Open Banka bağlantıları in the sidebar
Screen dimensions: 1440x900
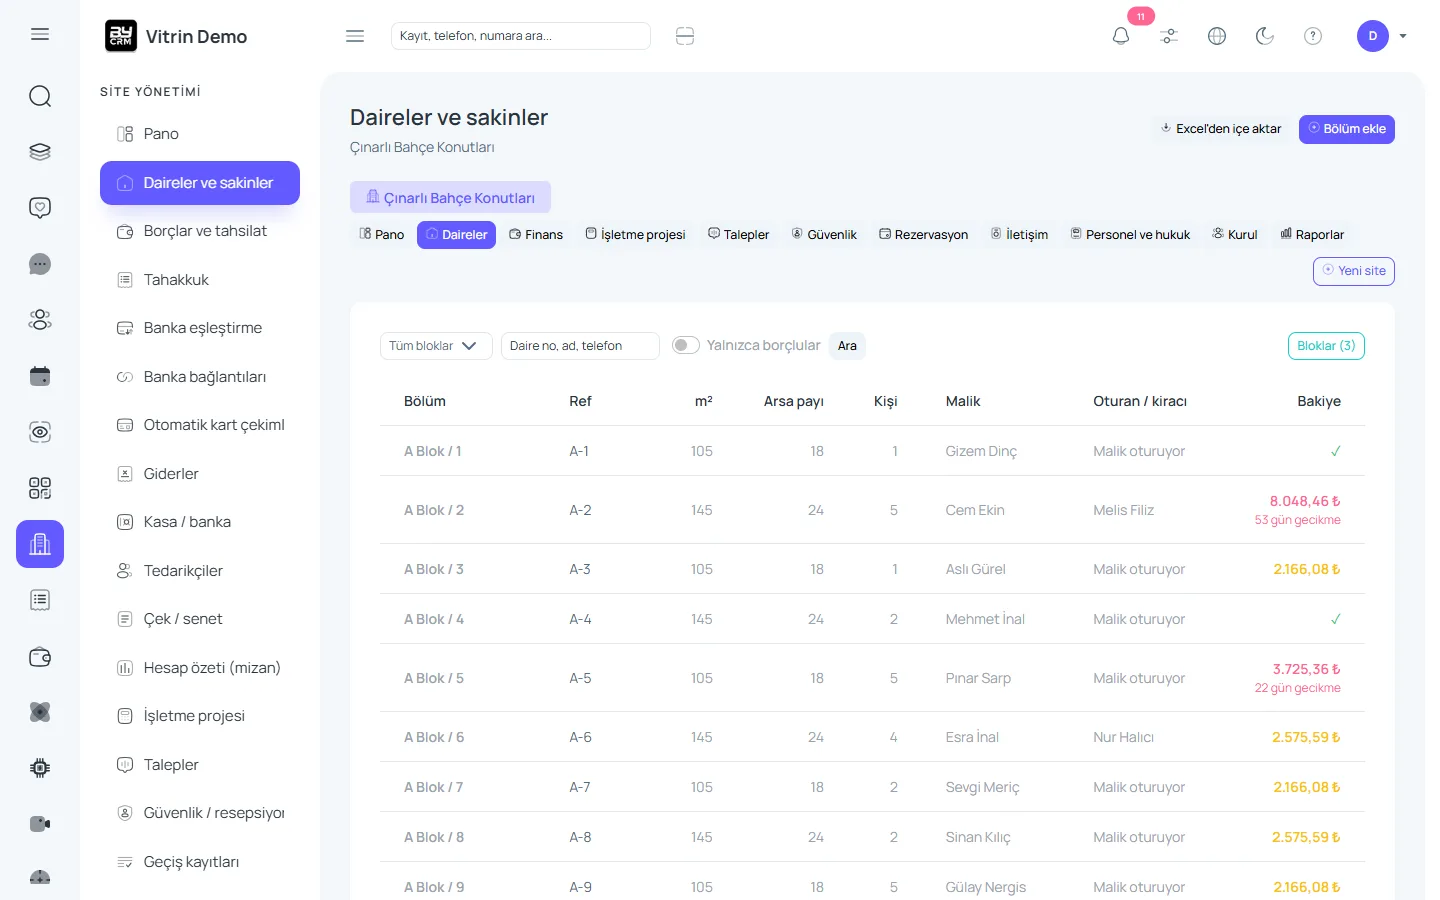pyautogui.click(x=200, y=377)
